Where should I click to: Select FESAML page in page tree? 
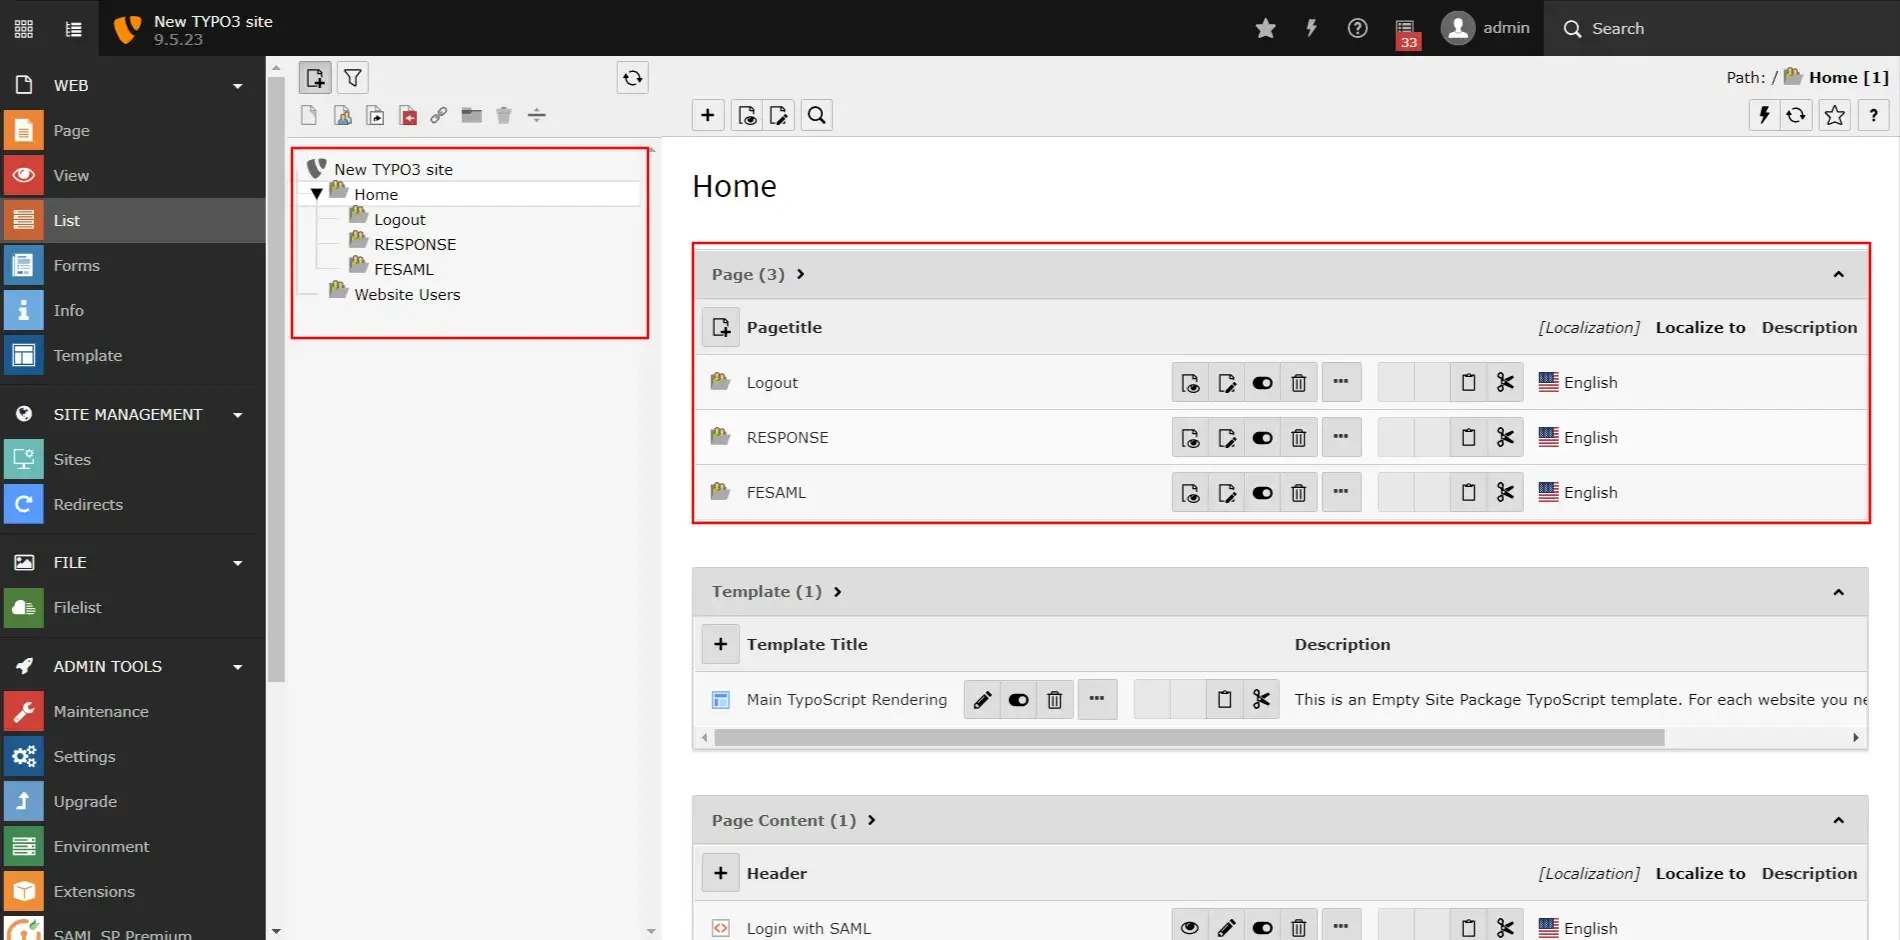404,269
